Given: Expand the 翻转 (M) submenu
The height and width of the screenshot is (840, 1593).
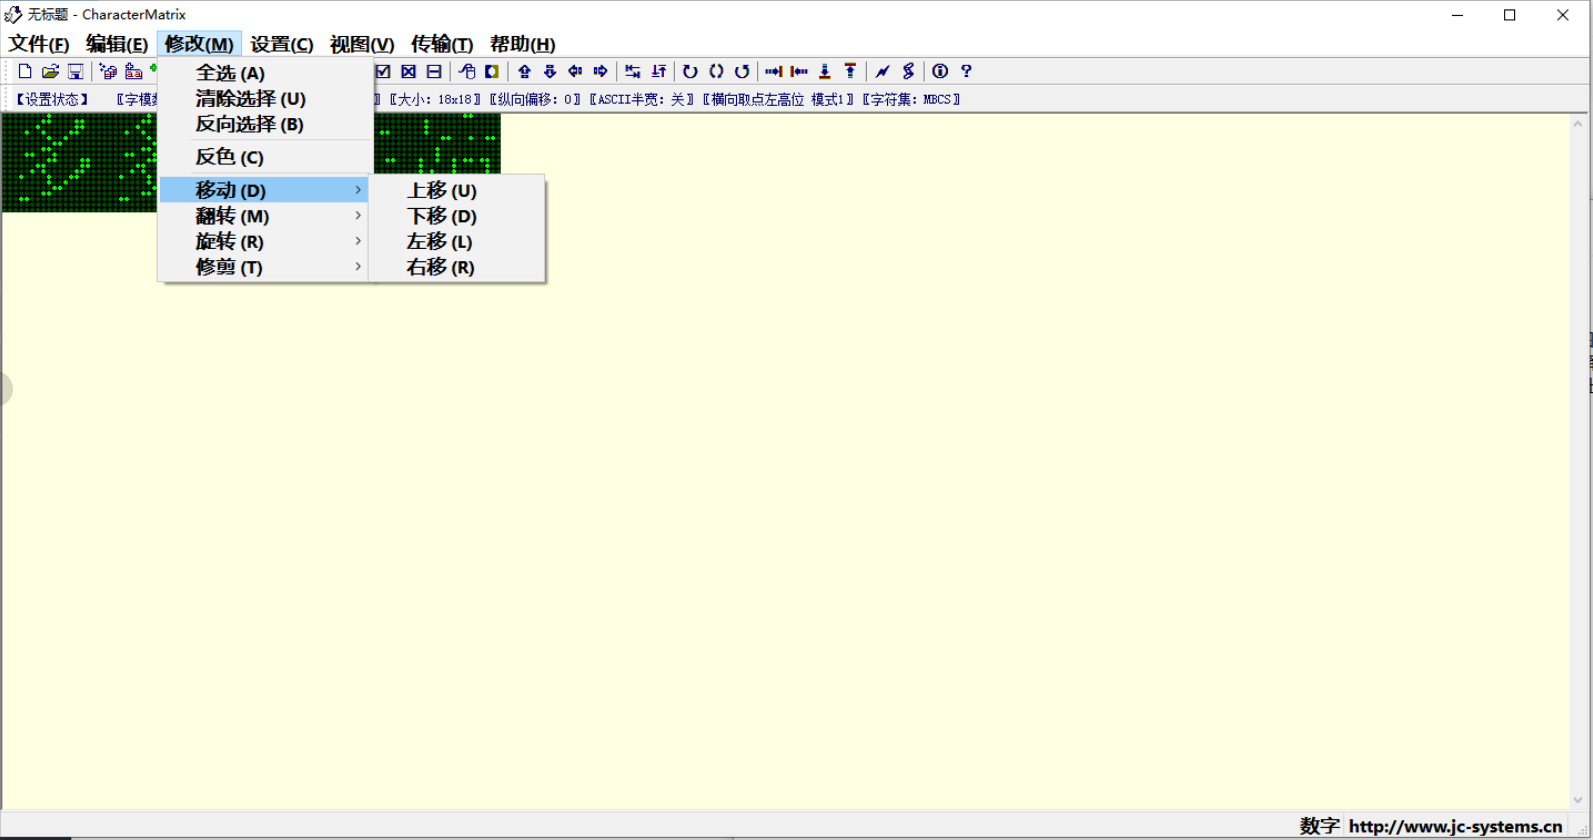Looking at the screenshot, I should [265, 216].
